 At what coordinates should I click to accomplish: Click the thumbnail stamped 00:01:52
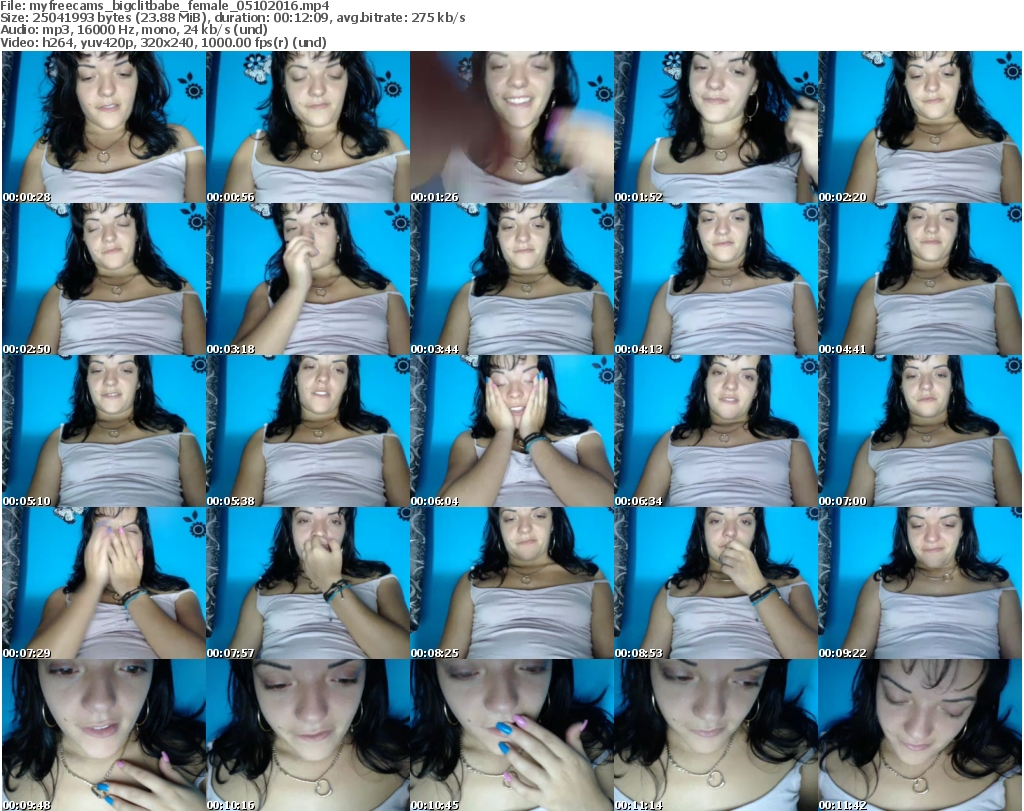716,127
